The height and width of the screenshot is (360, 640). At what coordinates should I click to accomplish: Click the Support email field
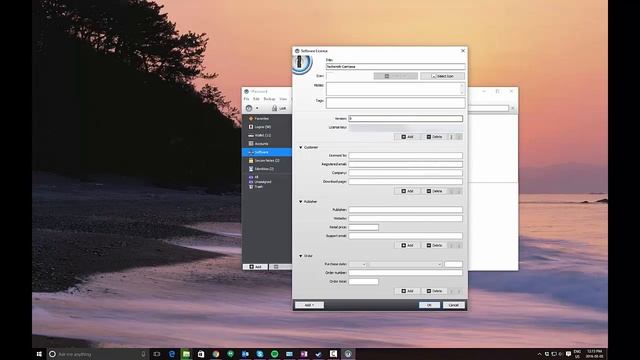click(x=405, y=236)
